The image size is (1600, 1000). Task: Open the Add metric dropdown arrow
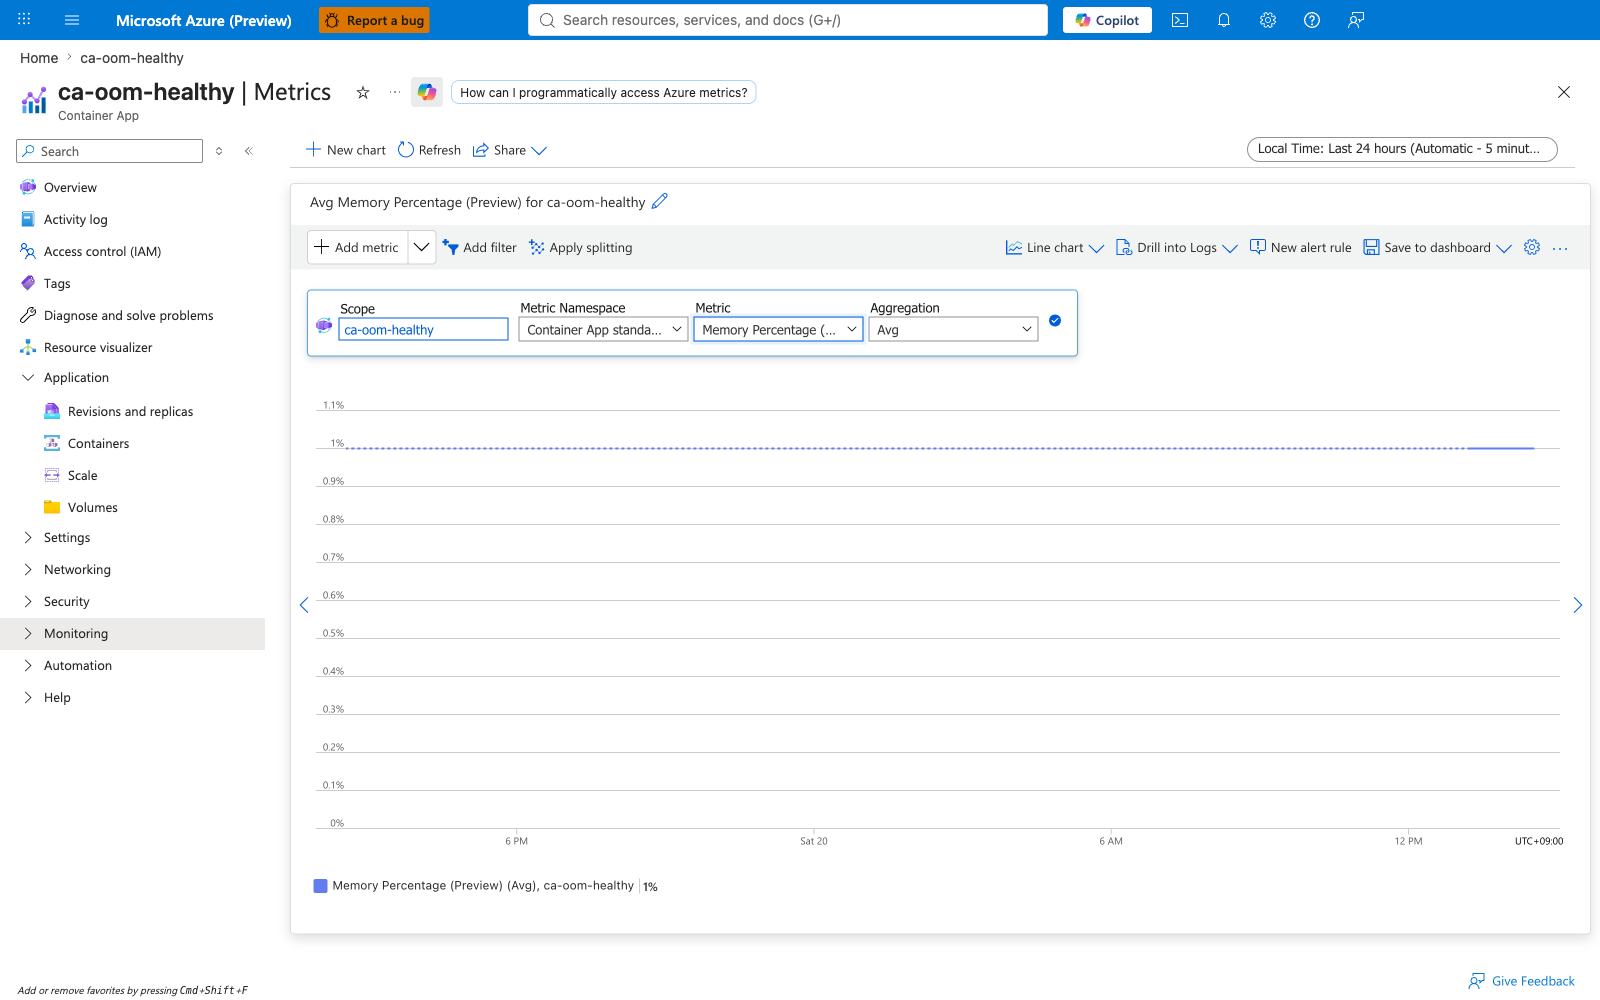(422, 247)
